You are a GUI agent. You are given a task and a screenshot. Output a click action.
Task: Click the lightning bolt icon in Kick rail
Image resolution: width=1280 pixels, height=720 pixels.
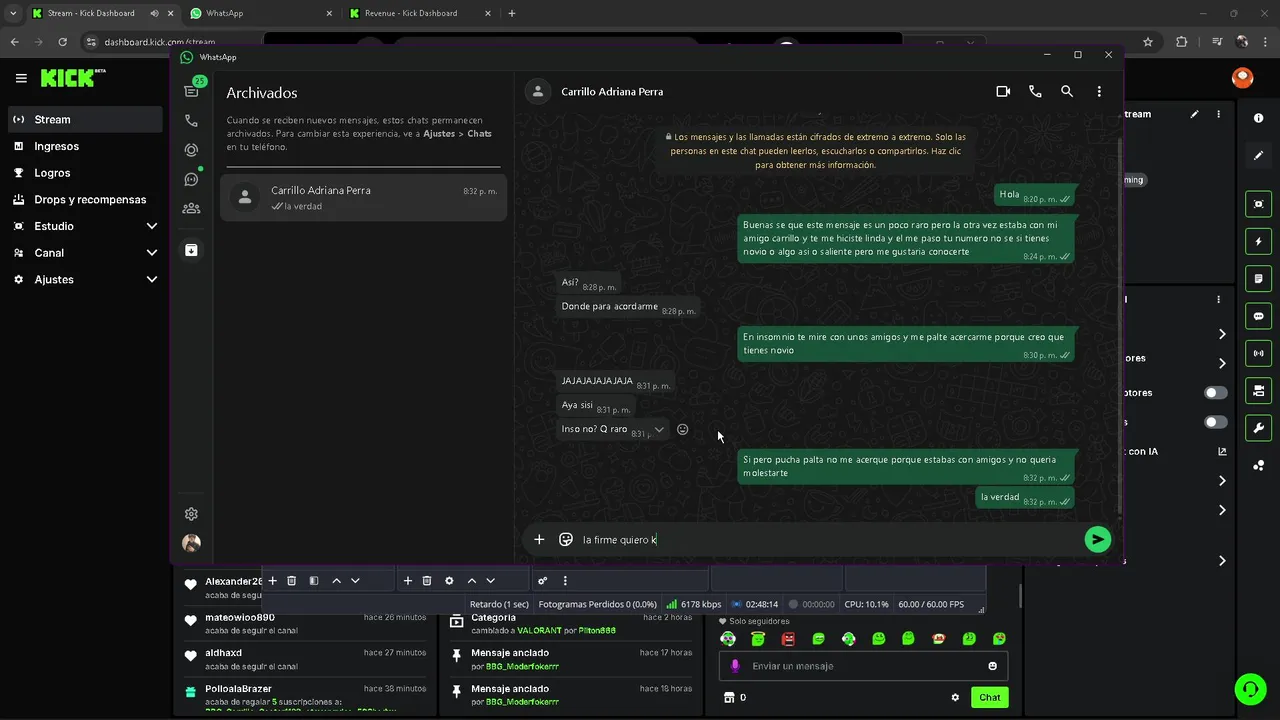click(1258, 241)
